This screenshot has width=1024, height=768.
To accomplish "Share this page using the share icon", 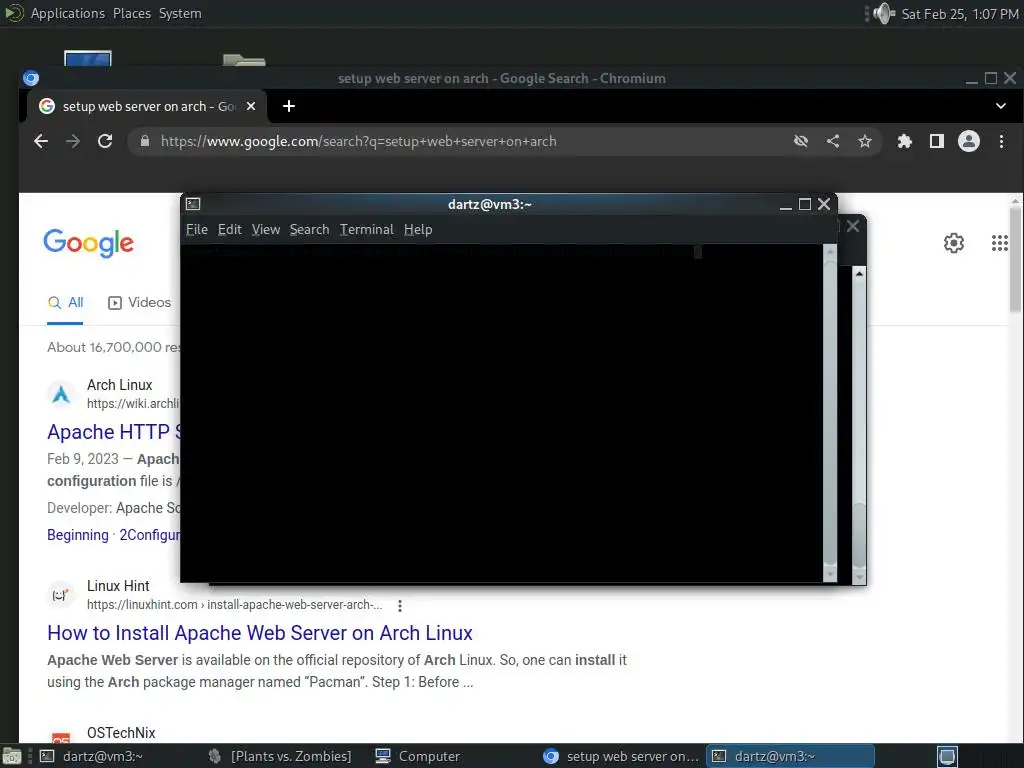I will pyautogui.click(x=833, y=141).
